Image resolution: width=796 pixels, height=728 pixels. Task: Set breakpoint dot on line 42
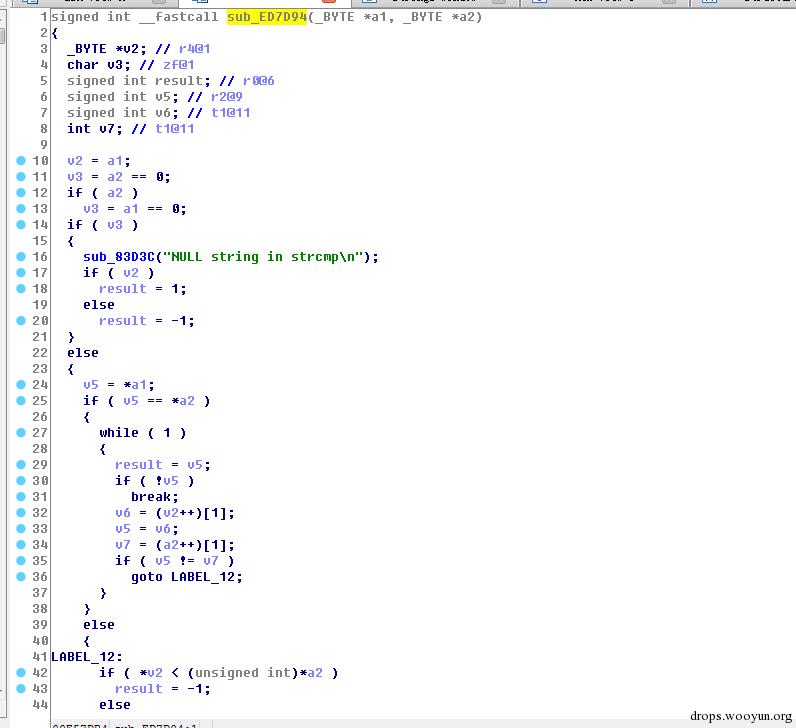pyautogui.click(x=21, y=672)
